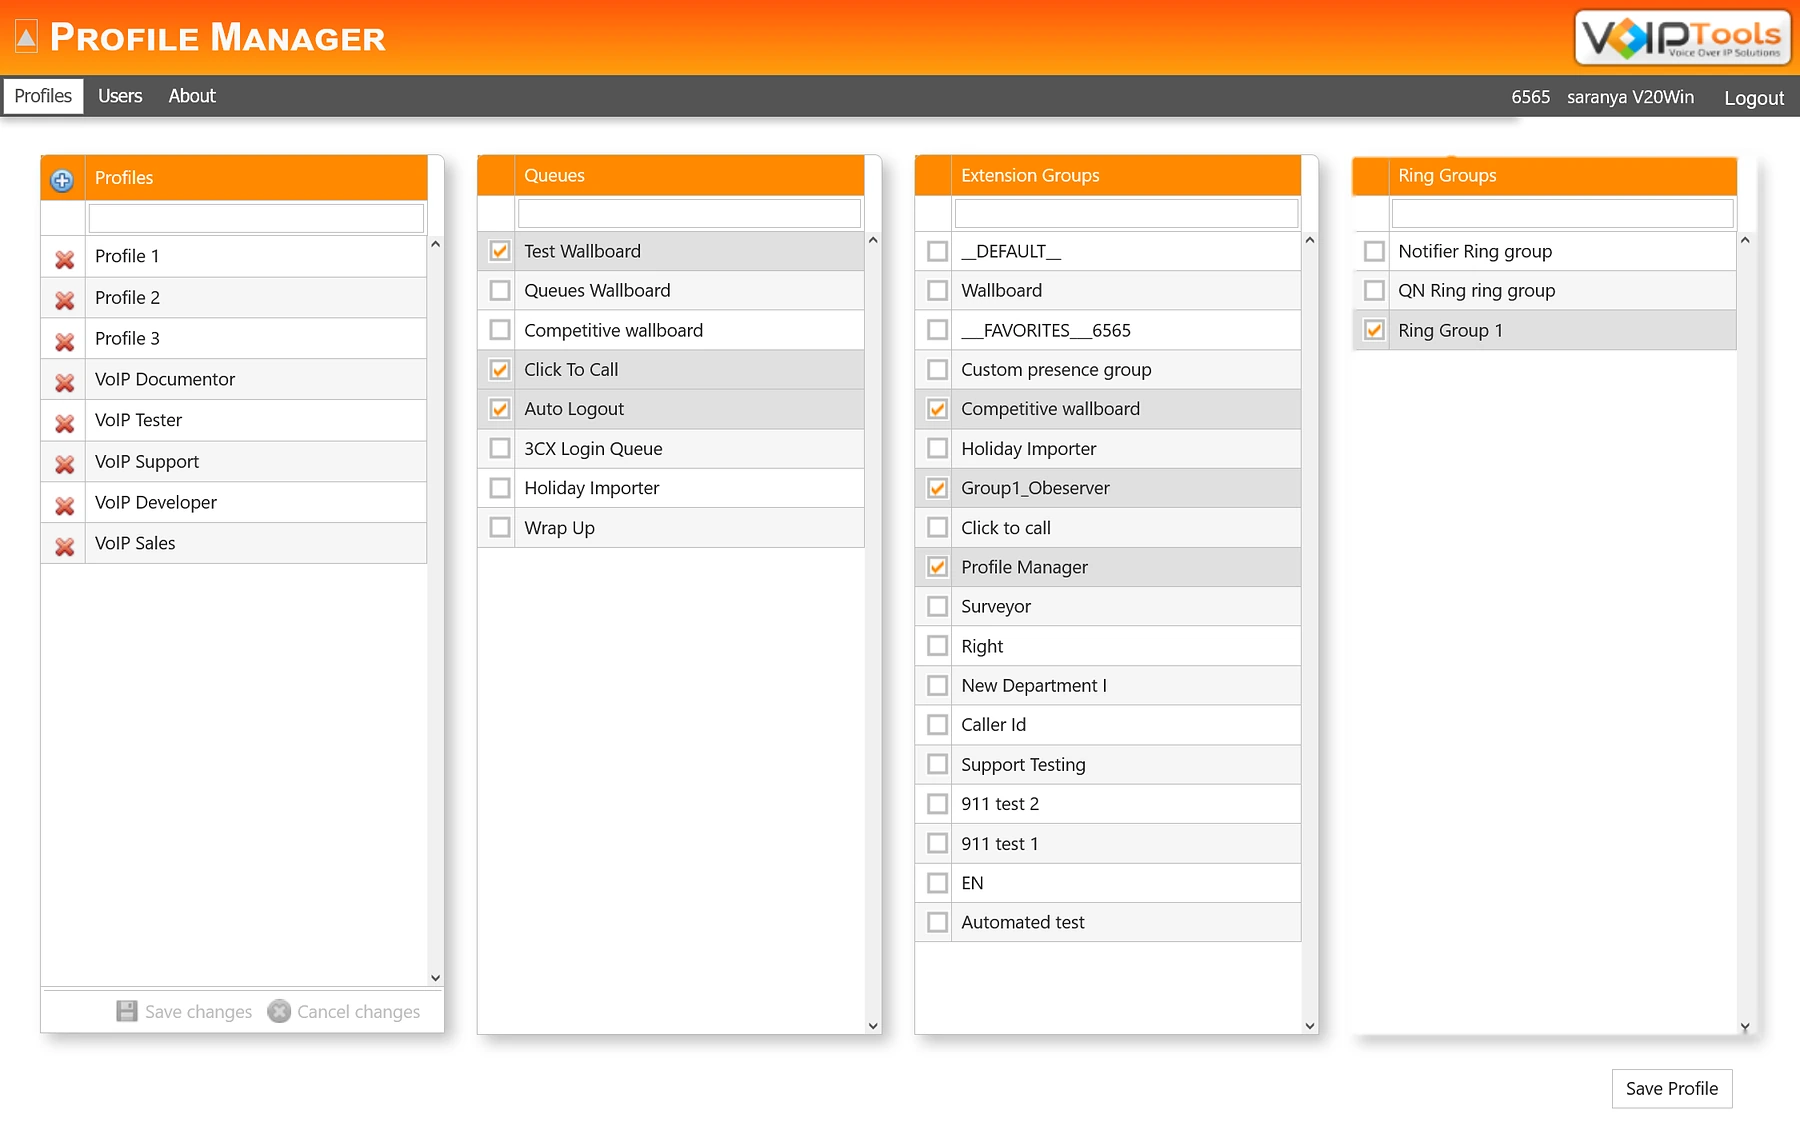Click down arrow of Queues scrollbar
1800x1130 pixels.
[x=873, y=1026]
